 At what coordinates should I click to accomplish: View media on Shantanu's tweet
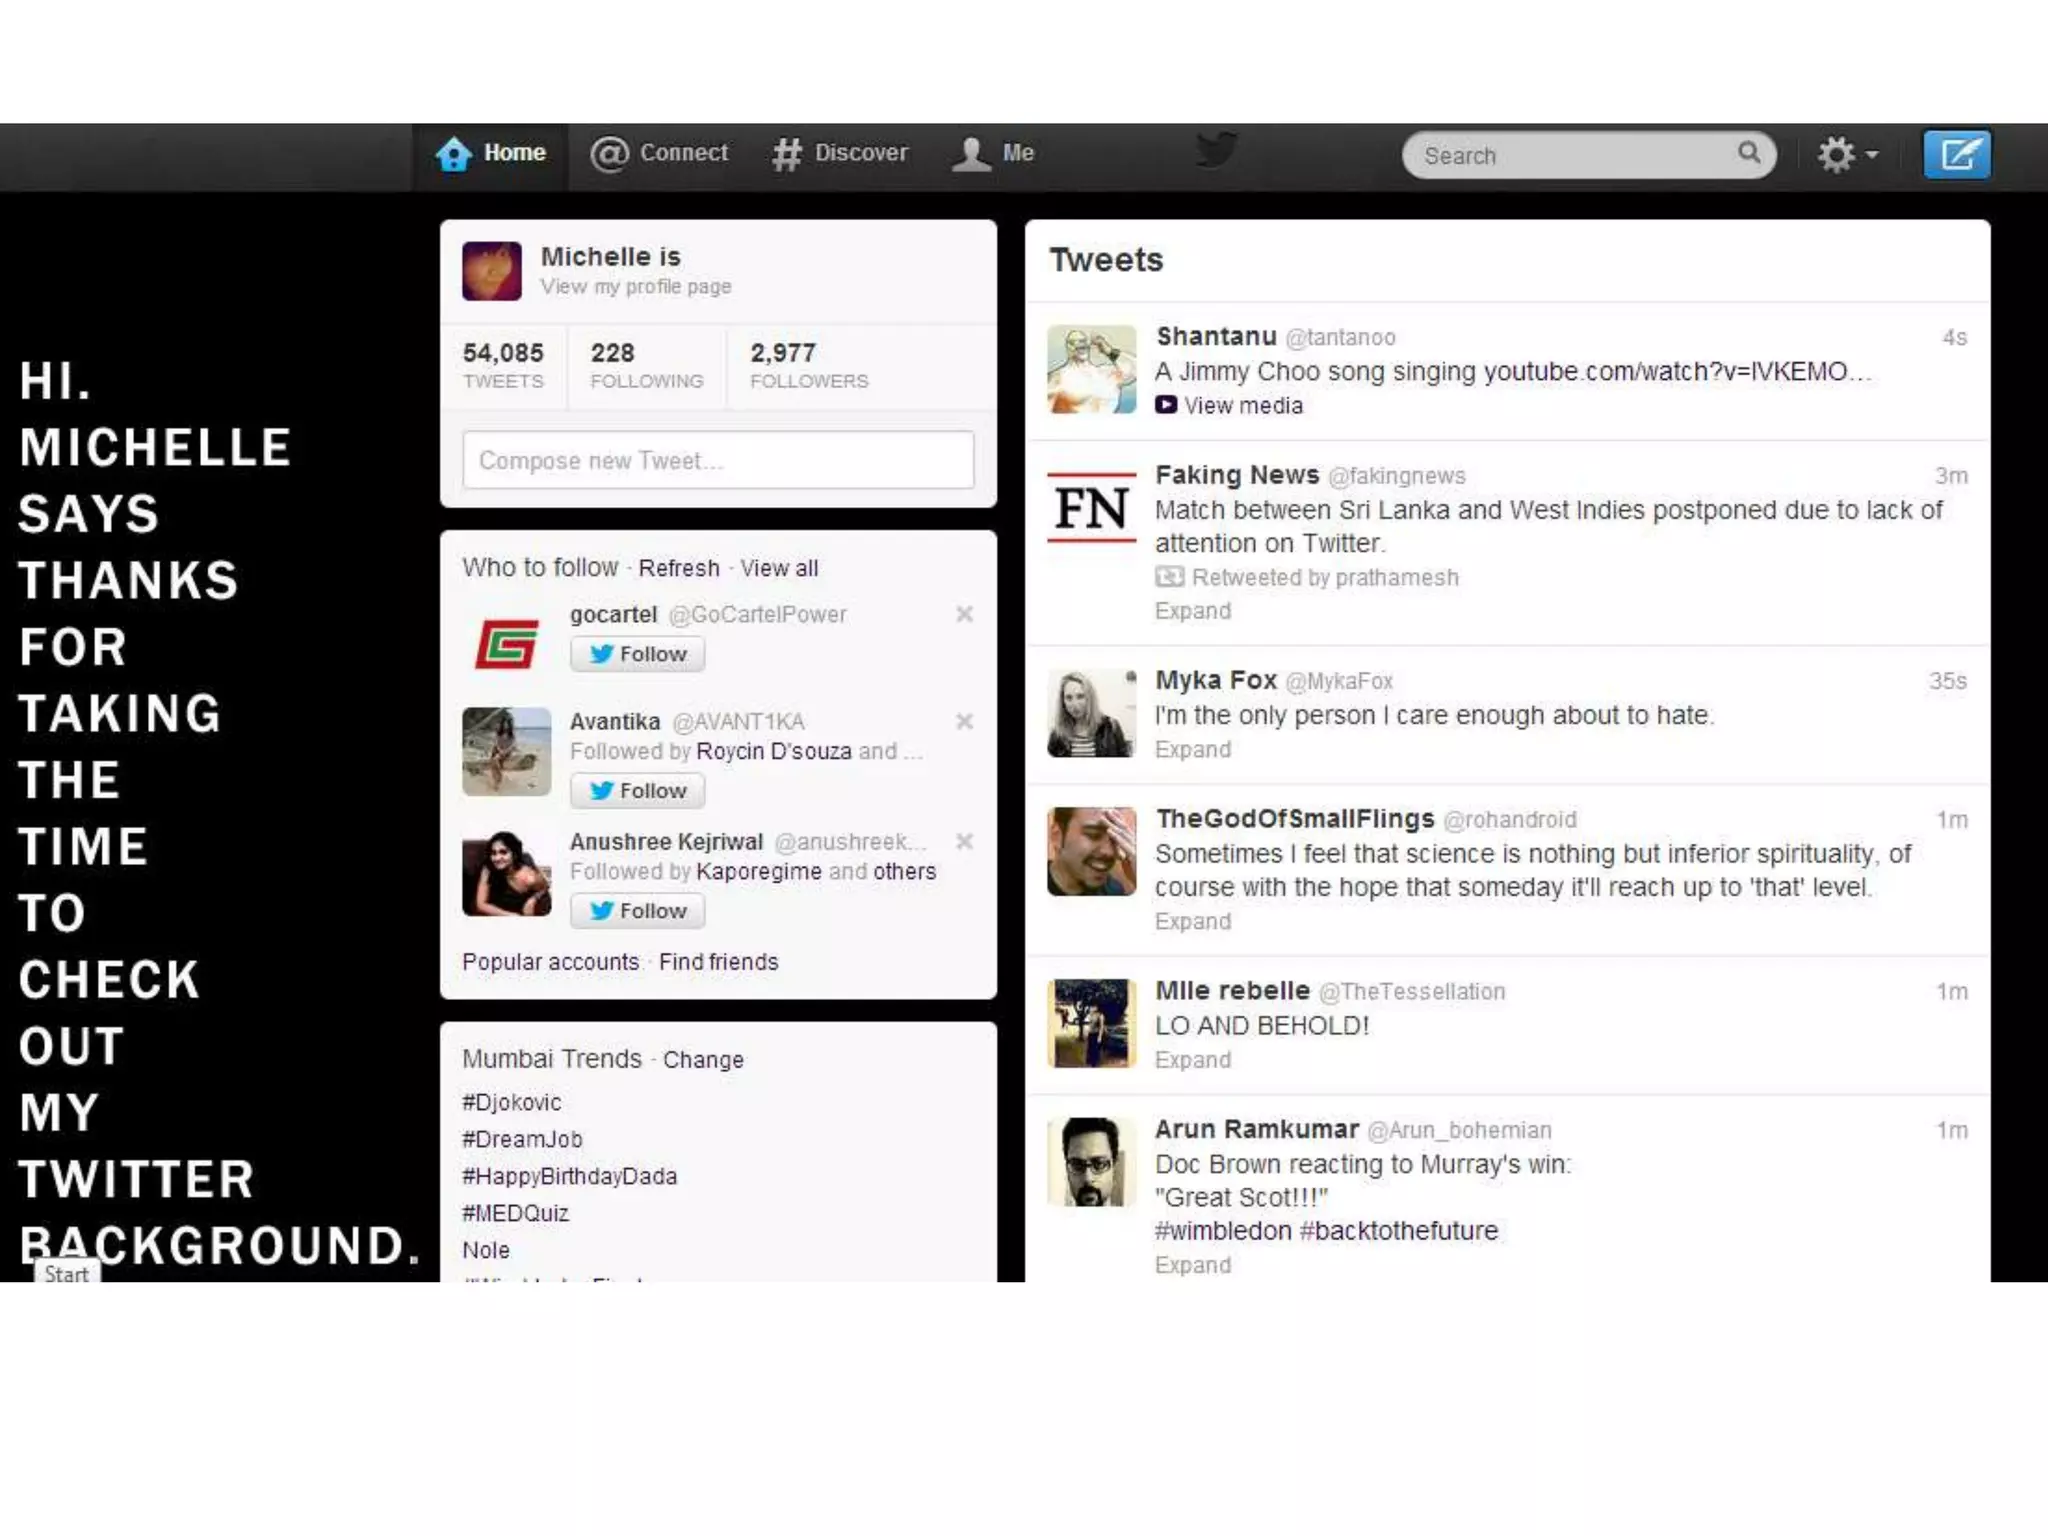coord(1242,406)
